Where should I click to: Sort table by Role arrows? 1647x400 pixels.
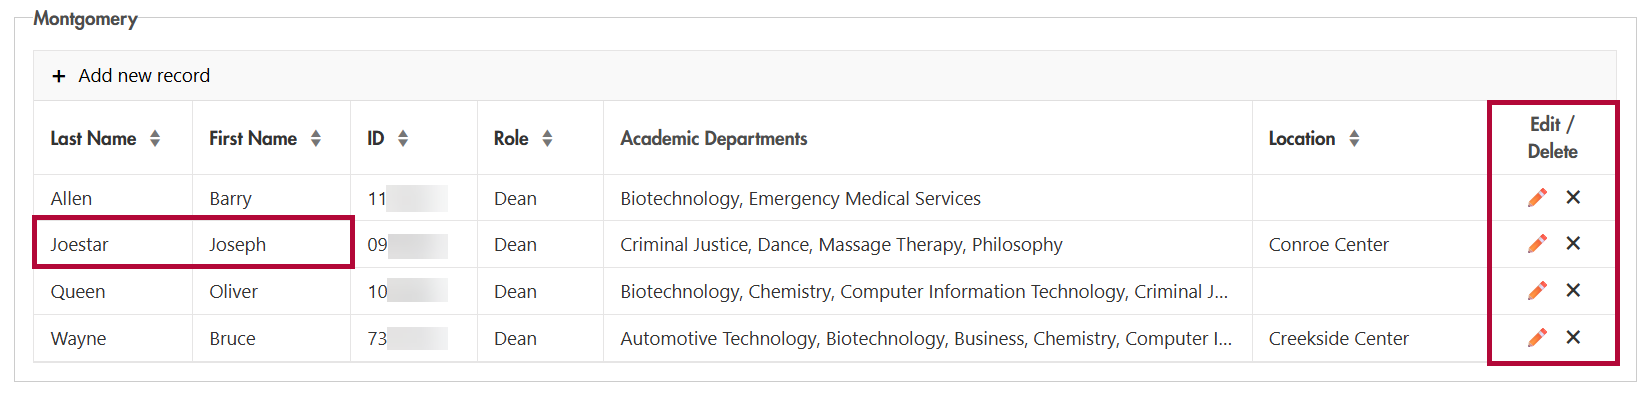(x=547, y=139)
